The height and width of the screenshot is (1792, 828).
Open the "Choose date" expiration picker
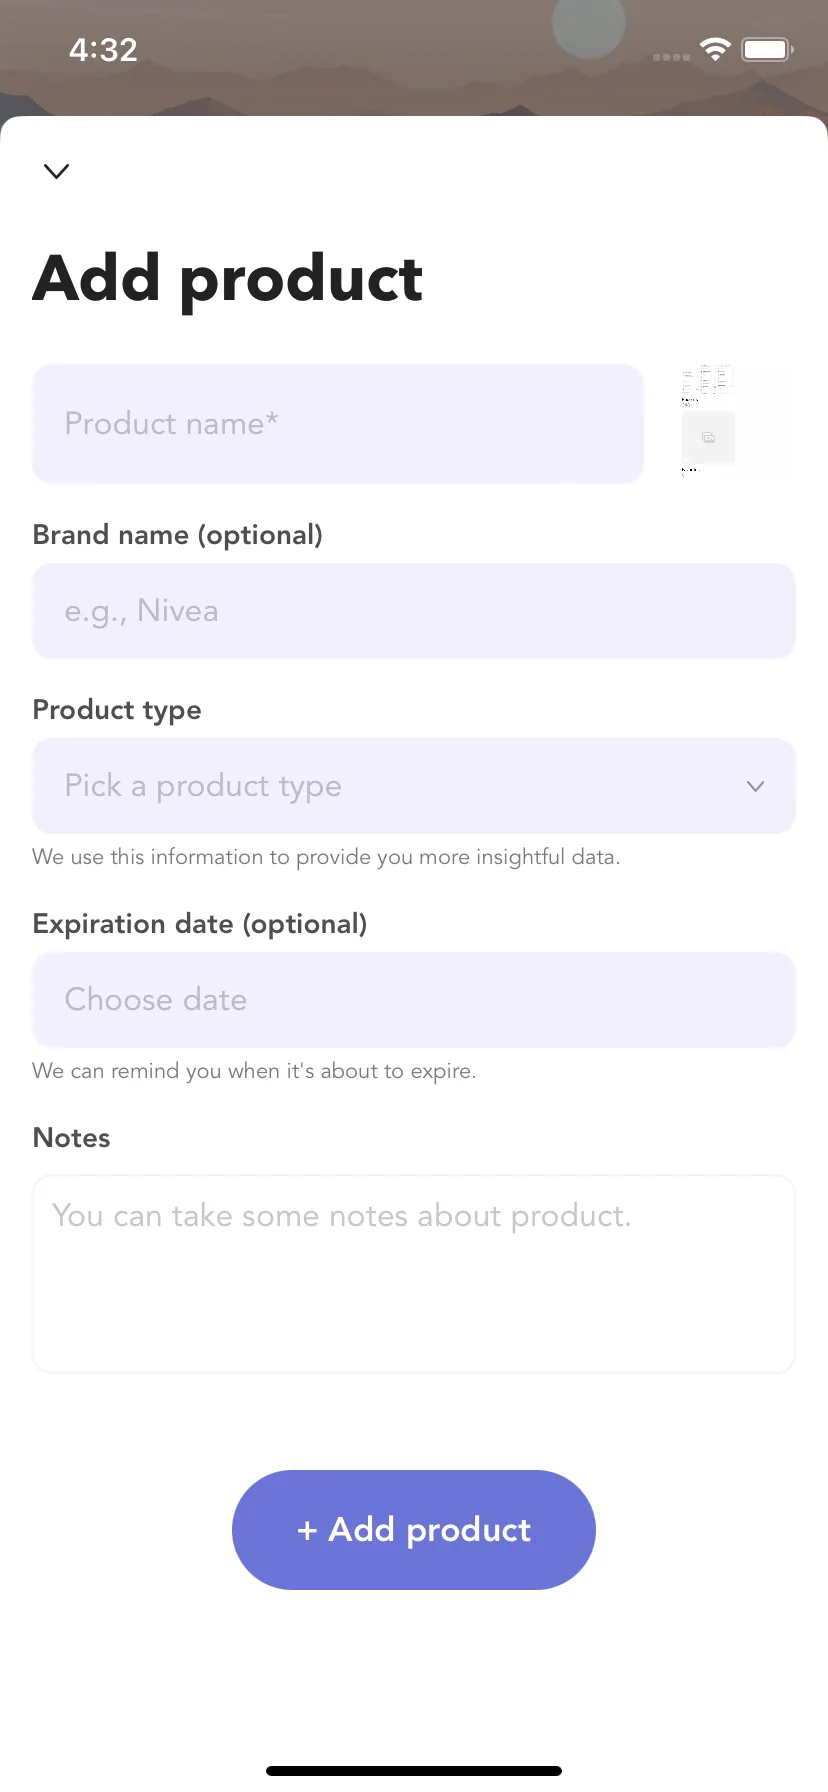414,1000
